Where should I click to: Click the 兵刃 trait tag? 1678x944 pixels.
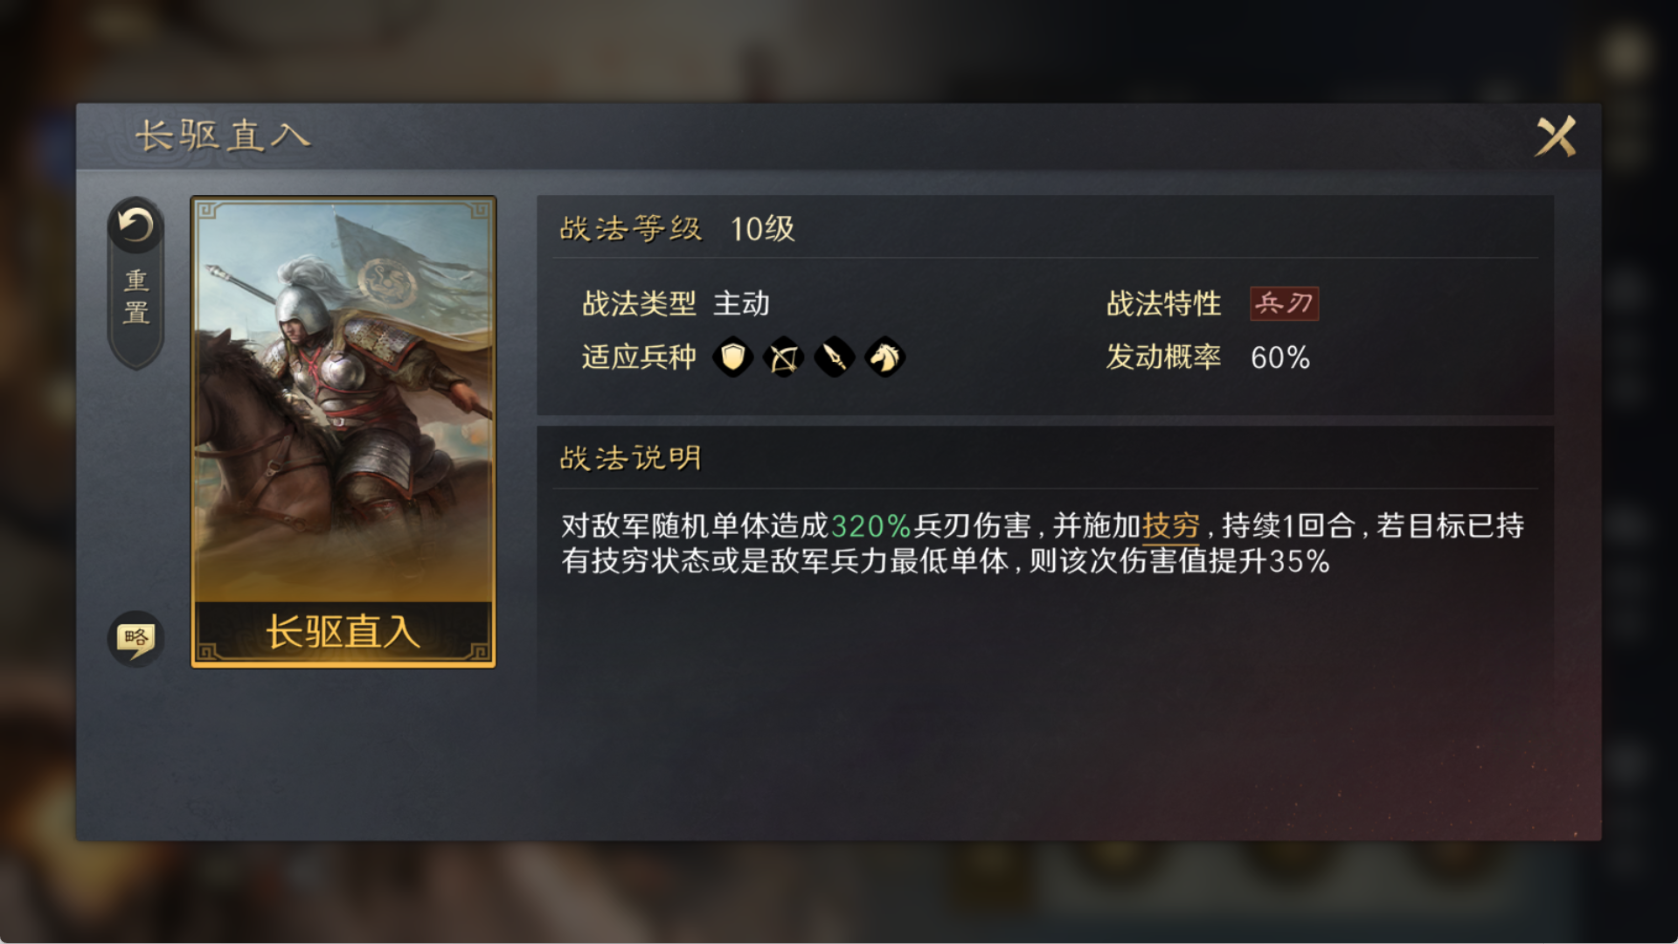(1285, 303)
